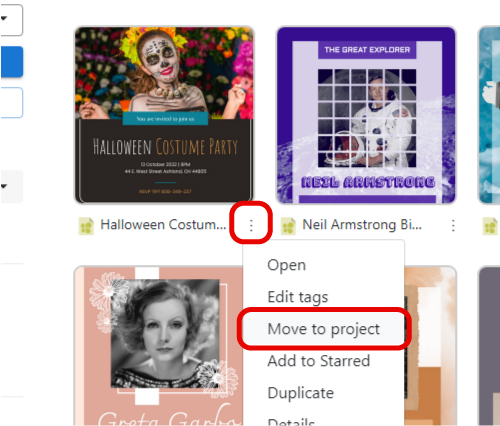Open the Greta Garbo design thumbnail
This screenshot has width=500, height=426.
click(x=159, y=346)
